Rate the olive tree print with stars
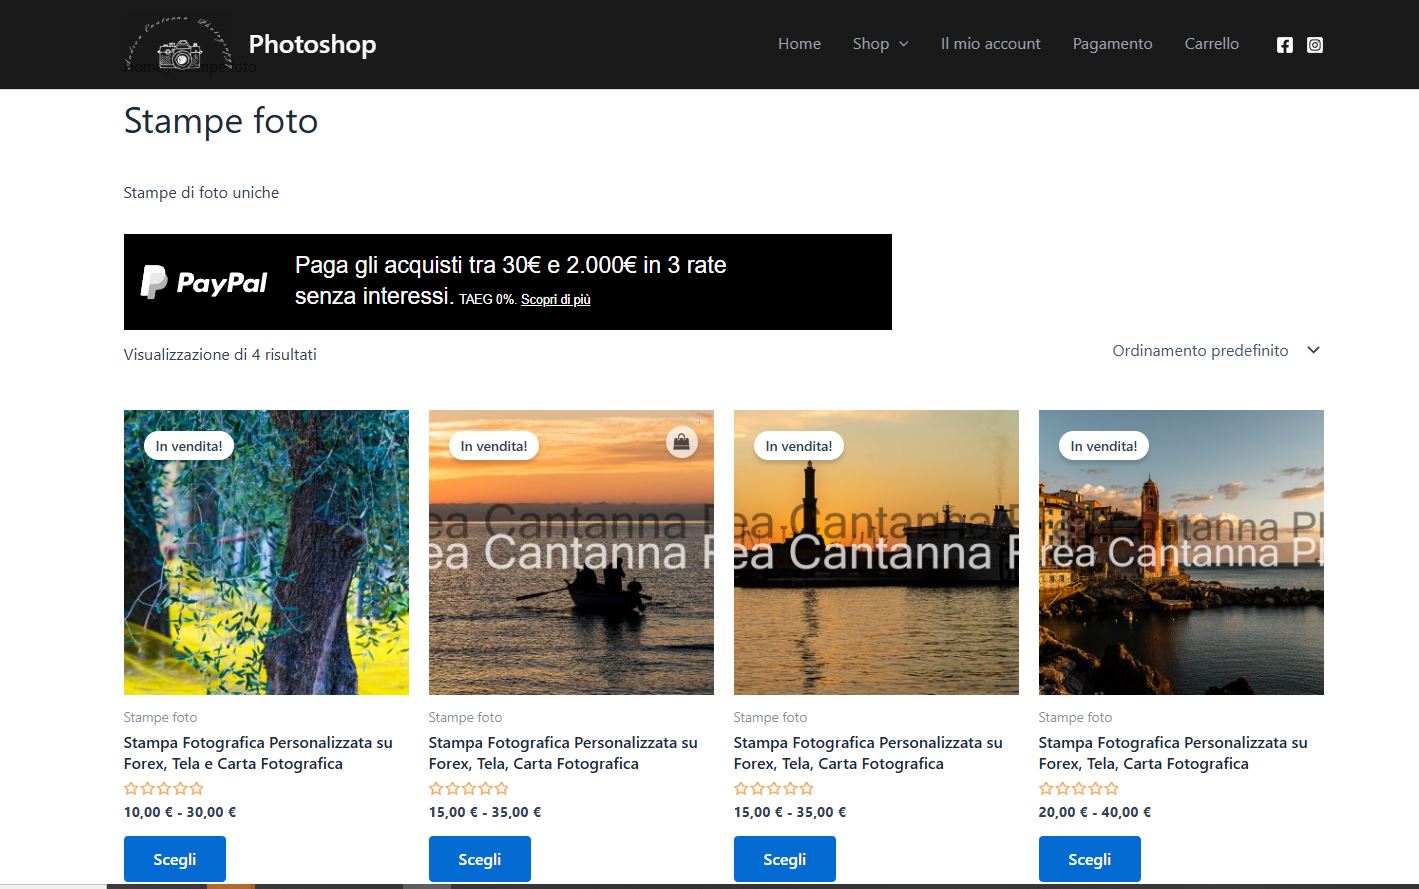The height and width of the screenshot is (889, 1419). 164,789
